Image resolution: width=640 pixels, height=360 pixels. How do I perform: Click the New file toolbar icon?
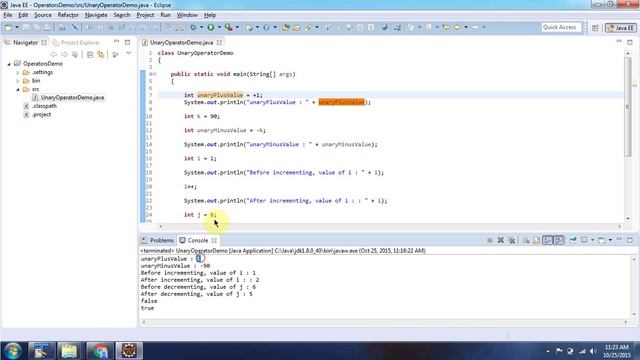(x=8, y=27)
